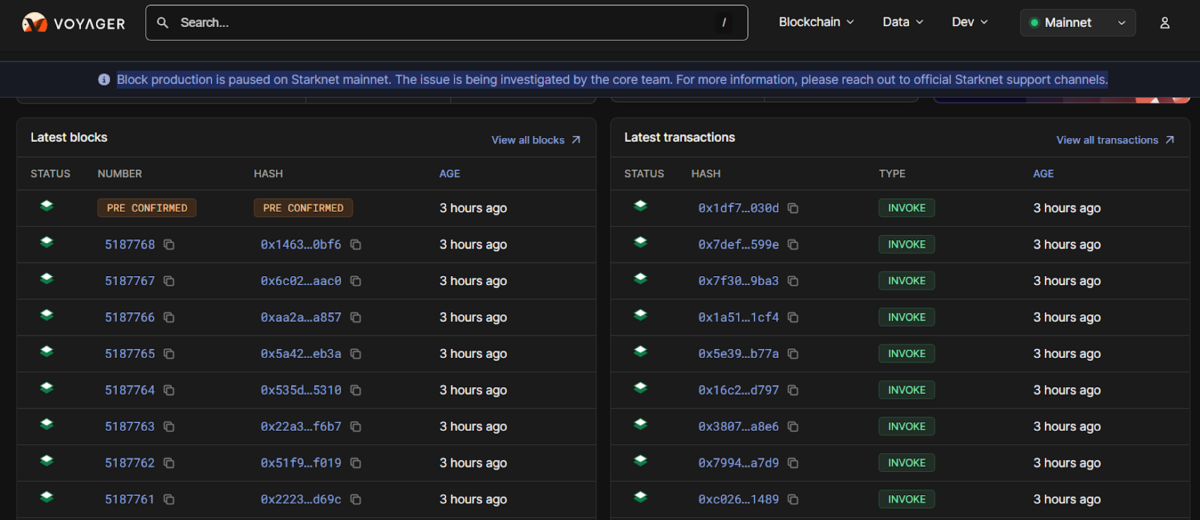This screenshot has width=1200, height=520.
Task: Open block hash 0x2223...d69c
Action: (x=301, y=499)
